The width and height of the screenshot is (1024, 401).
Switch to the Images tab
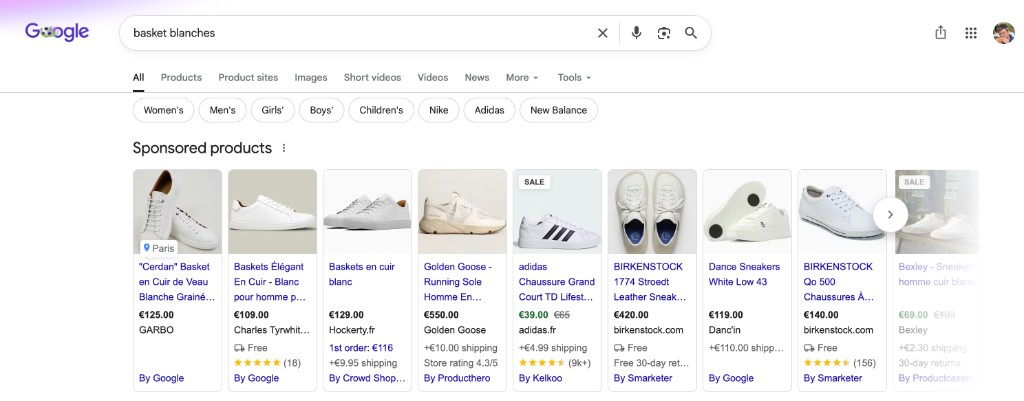(311, 77)
